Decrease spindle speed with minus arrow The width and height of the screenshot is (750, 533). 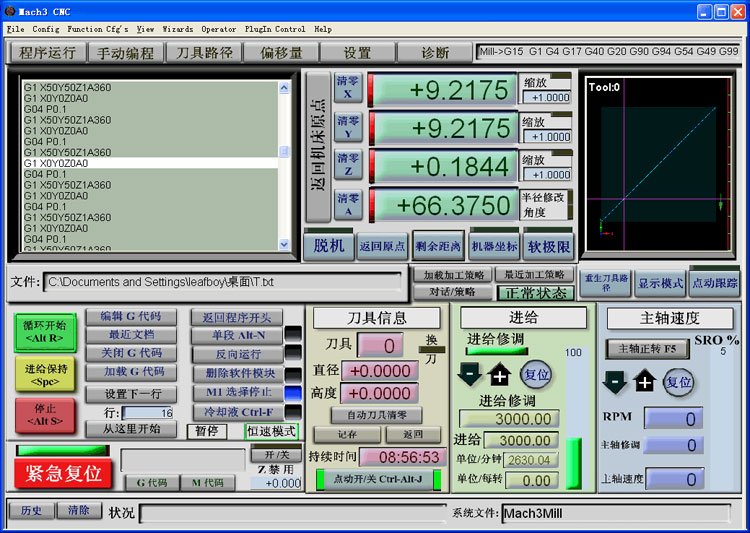(x=615, y=382)
